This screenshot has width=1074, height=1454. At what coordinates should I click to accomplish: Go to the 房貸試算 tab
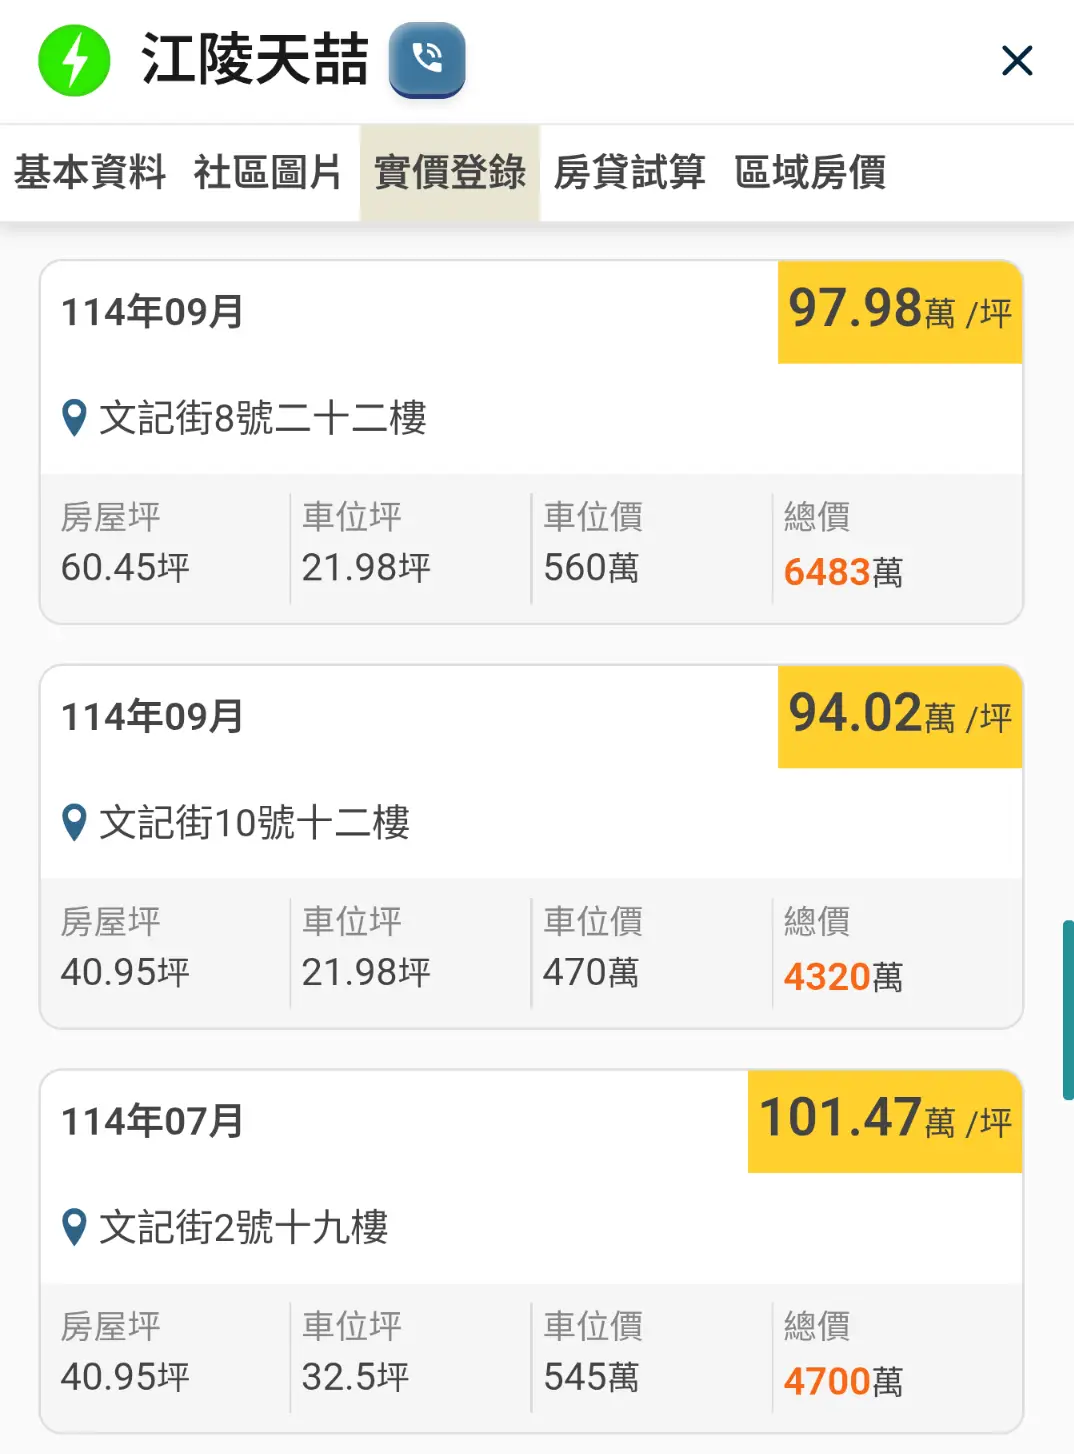point(629,172)
